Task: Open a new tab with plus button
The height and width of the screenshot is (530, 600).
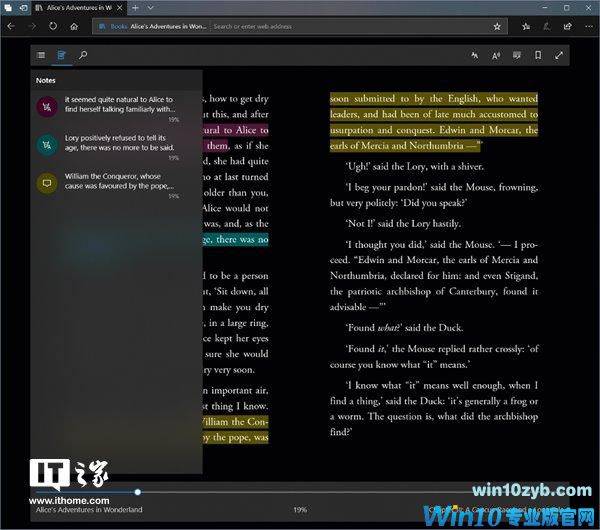Action: 136,7
